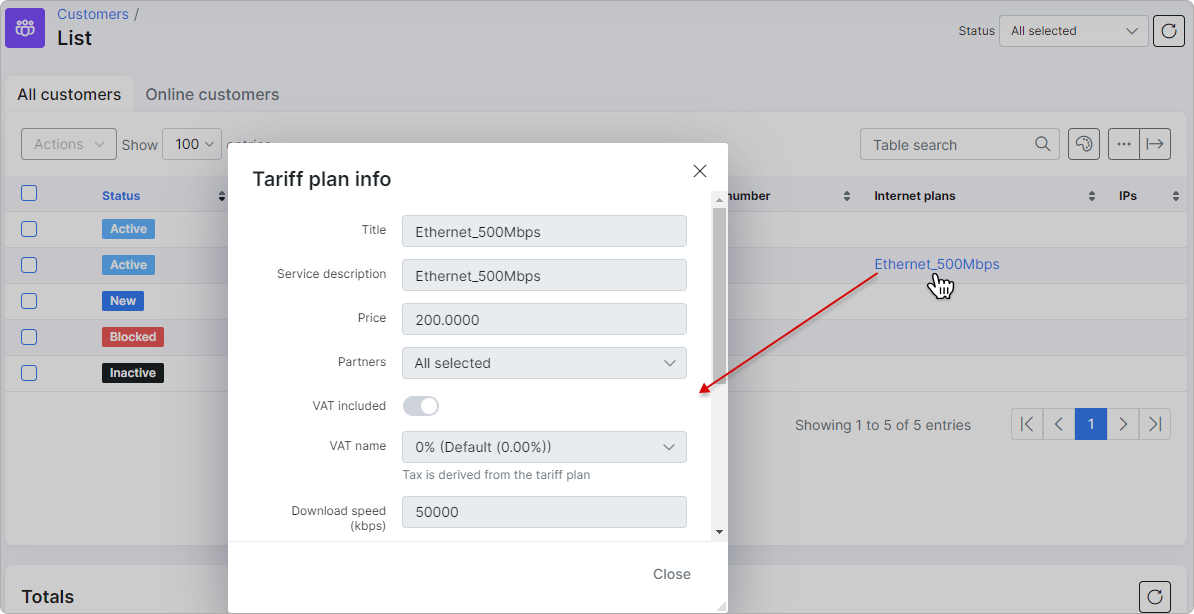This screenshot has height=614, width=1194.
Task: Tick the checkbox for the Blocked customer
Action: click(29, 337)
